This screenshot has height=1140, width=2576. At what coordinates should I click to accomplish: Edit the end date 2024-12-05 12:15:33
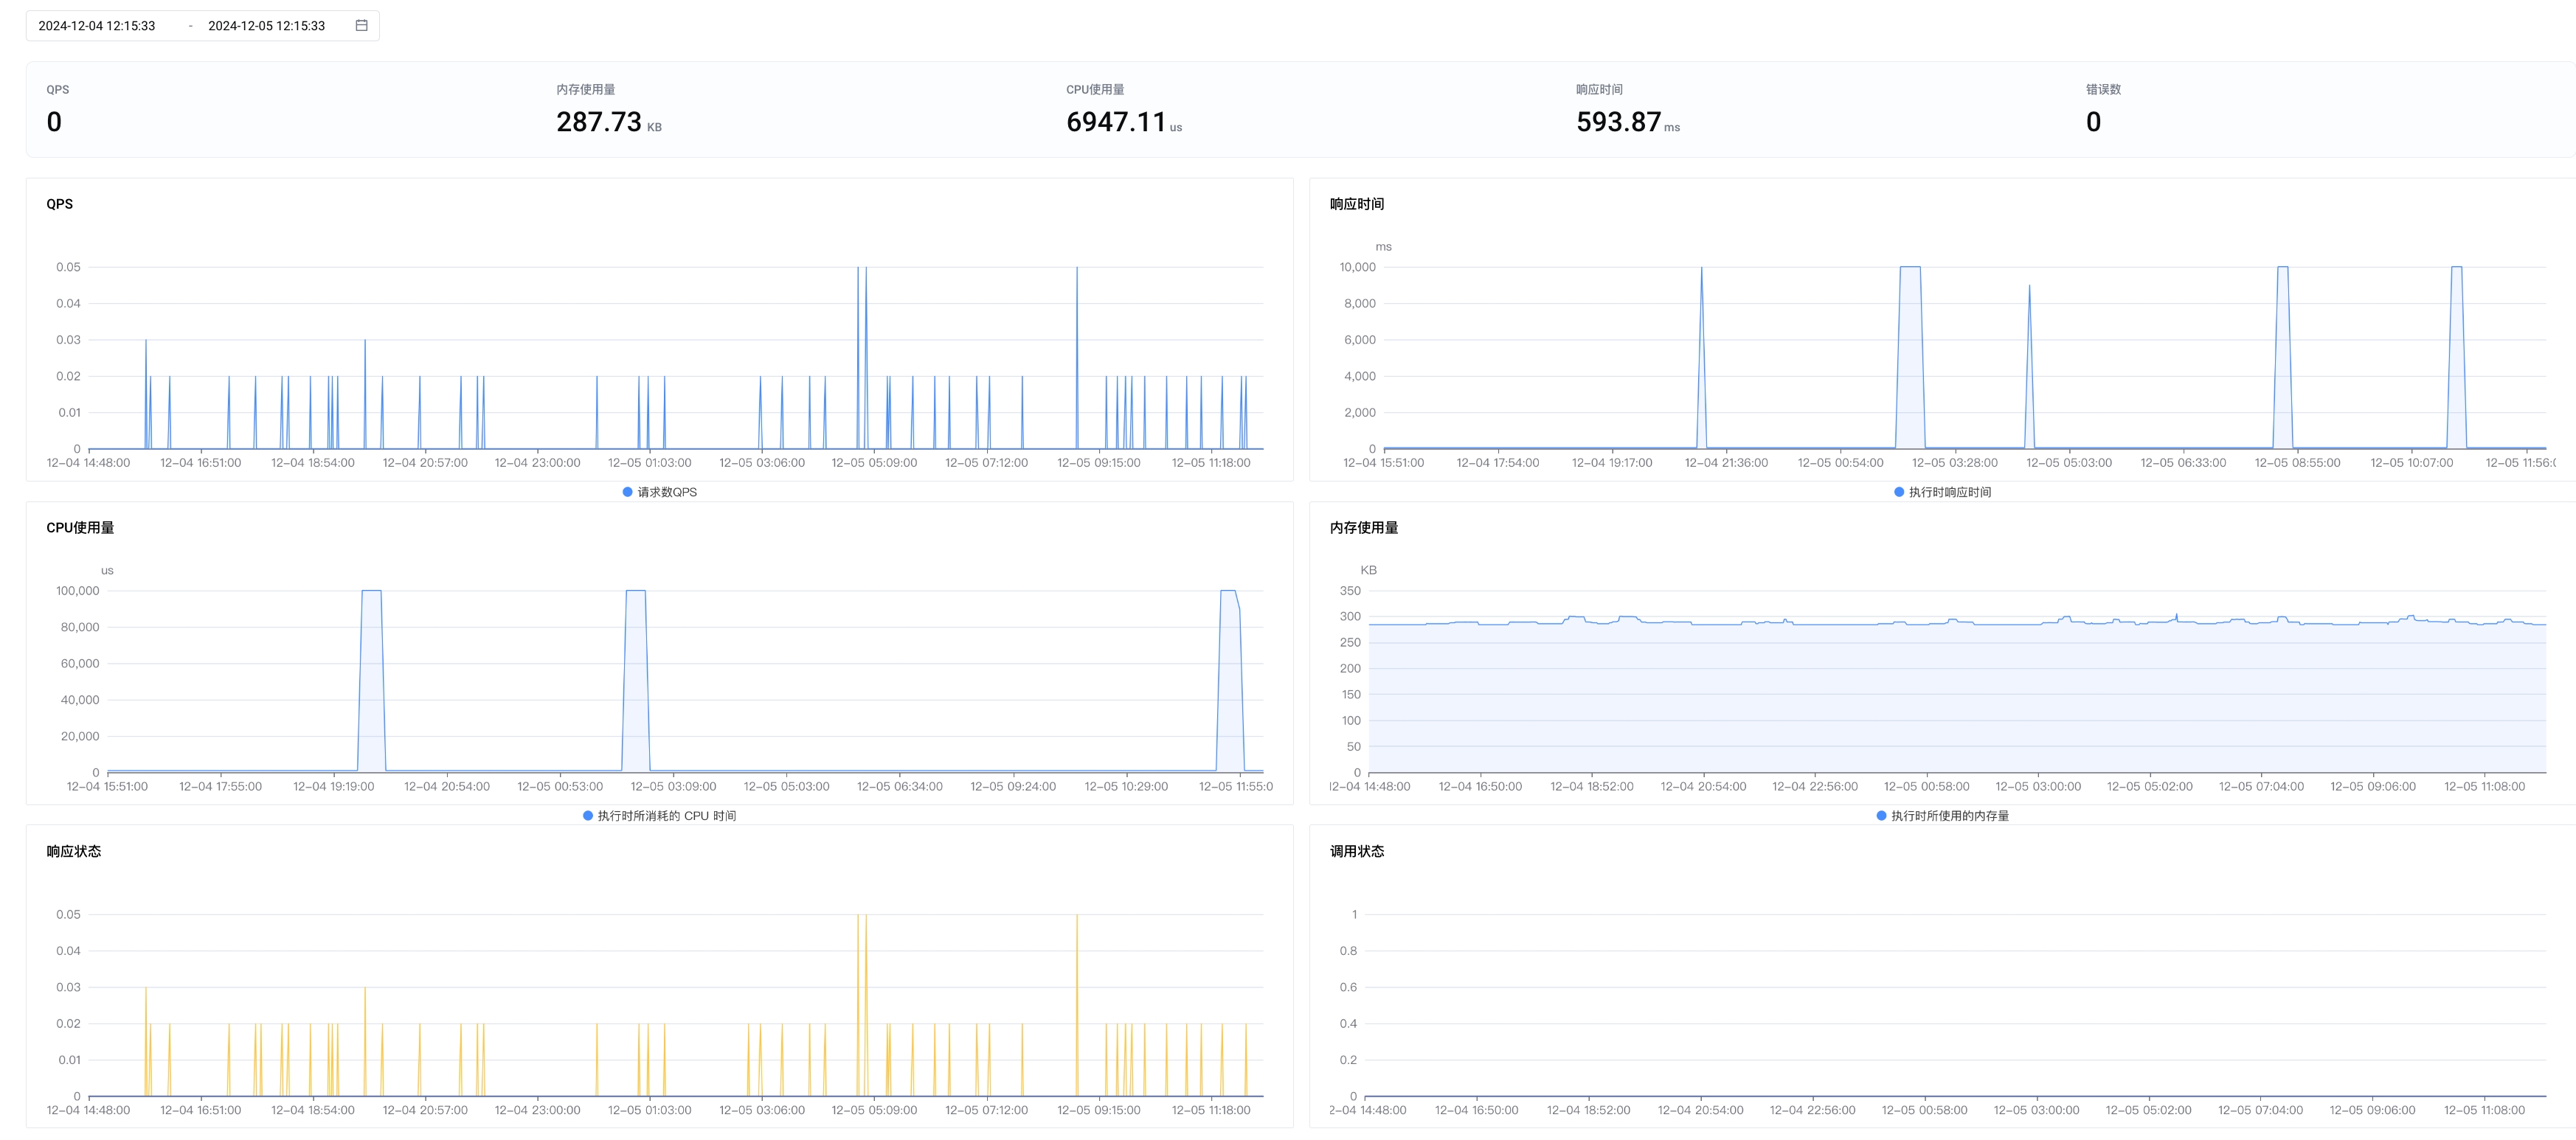click(x=266, y=26)
